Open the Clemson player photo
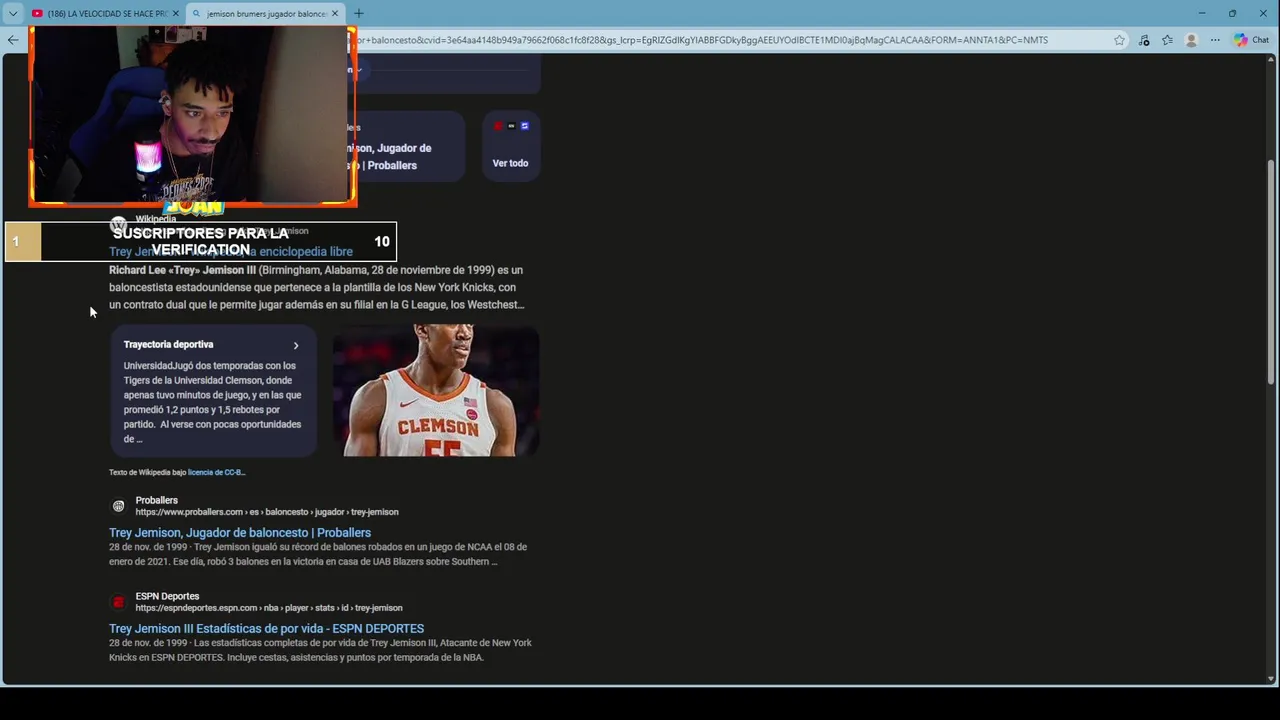This screenshot has width=1280, height=720. click(x=436, y=390)
